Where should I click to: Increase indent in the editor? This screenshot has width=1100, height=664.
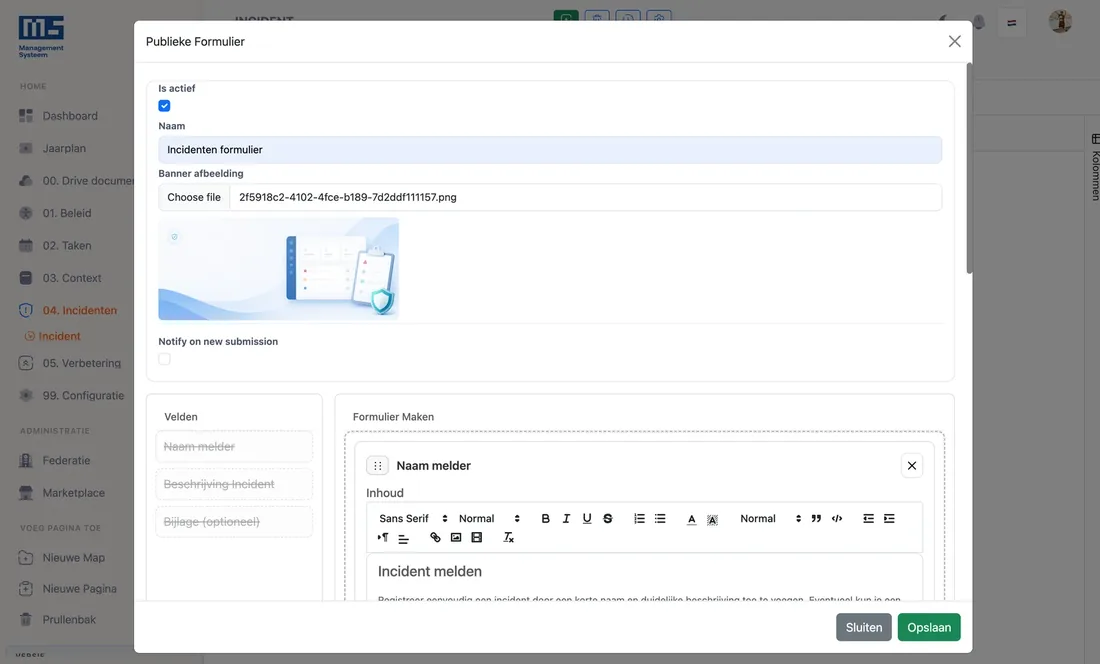click(x=889, y=519)
